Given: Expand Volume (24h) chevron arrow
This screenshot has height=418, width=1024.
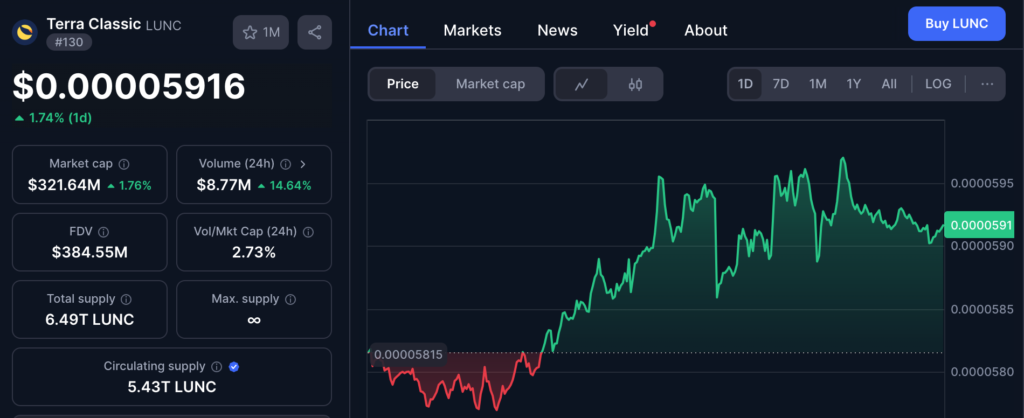Looking at the screenshot, I should click(x=303, y=164).
